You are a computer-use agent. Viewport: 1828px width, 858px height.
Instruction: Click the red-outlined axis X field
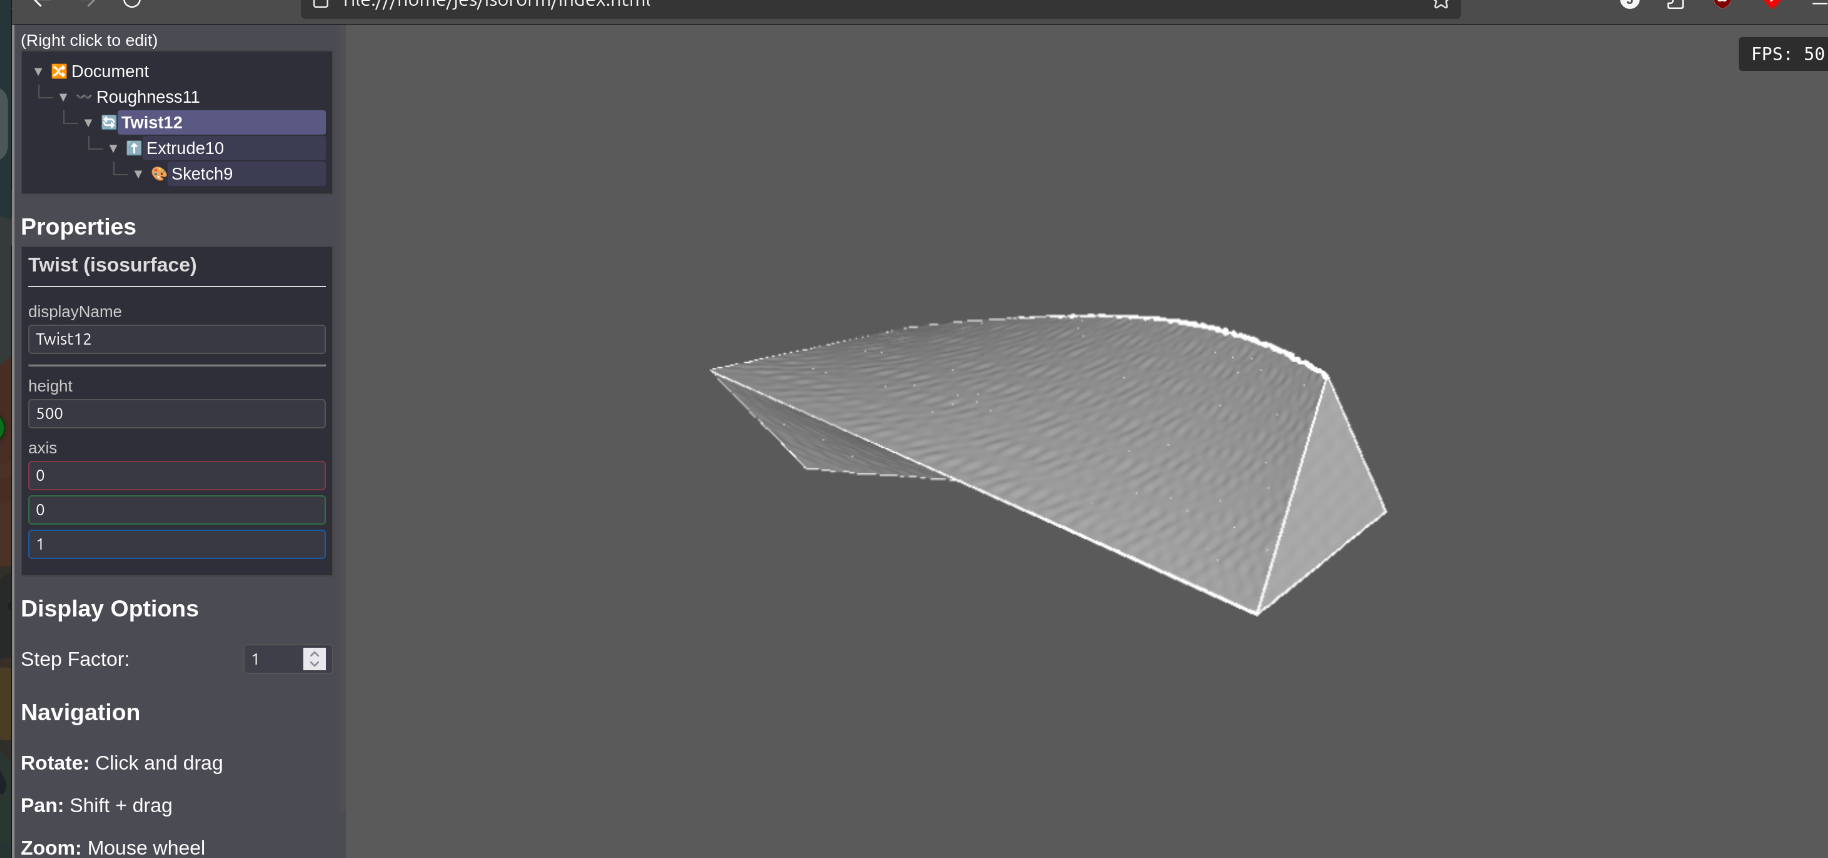click(x=176, y=475)
